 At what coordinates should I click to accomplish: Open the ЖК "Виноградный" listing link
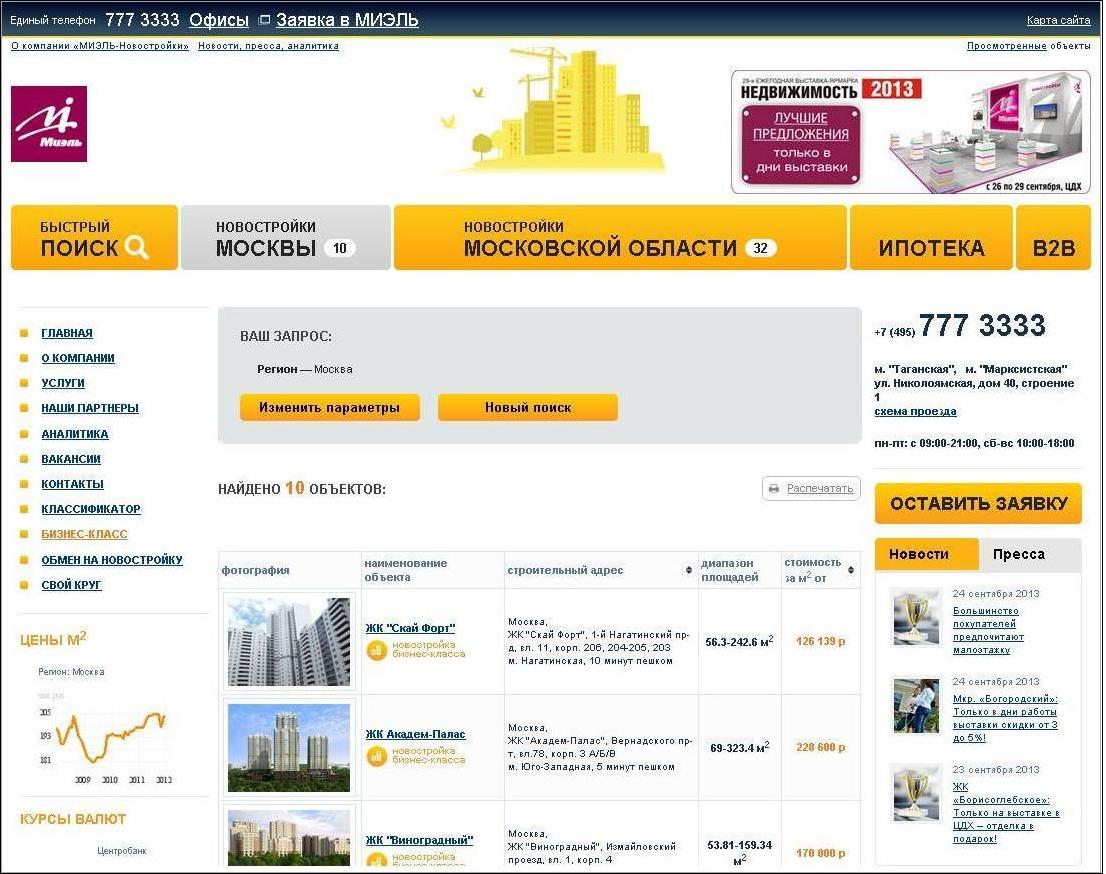coord(419,840)
